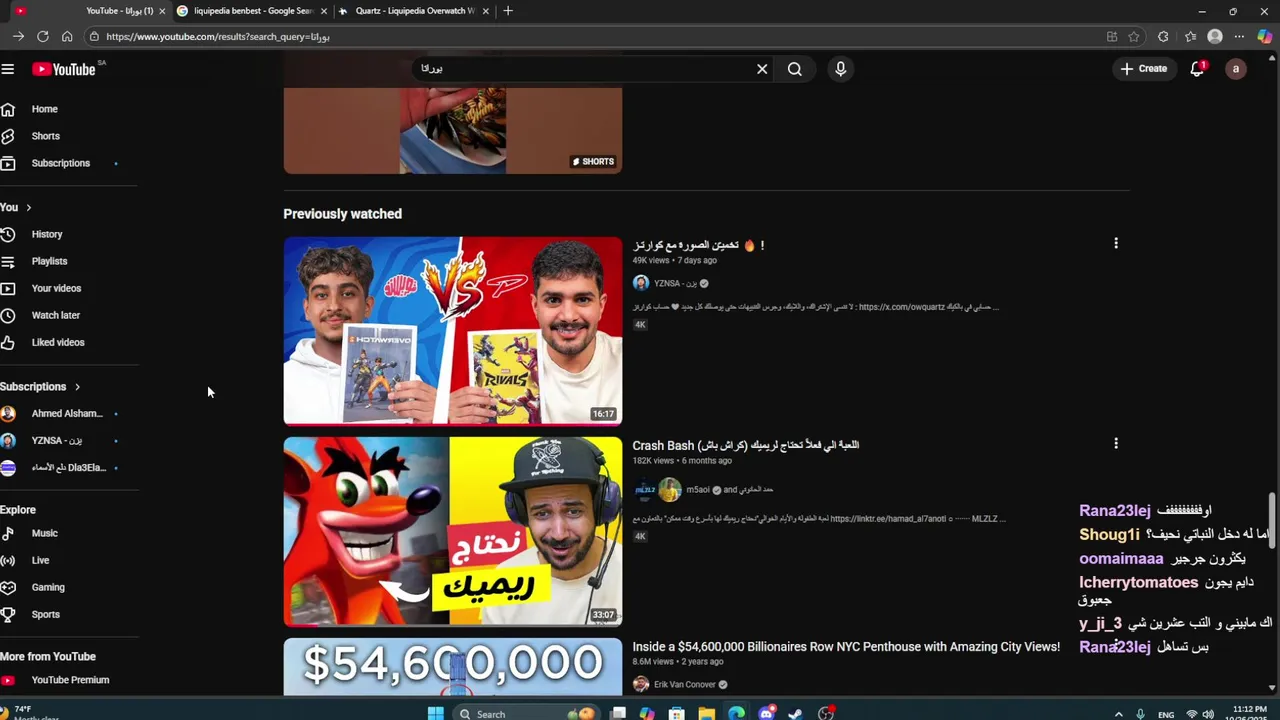This screenshot has height=720, width=1280.
Task: Click the magnifier search button
Action: (794, 69)
